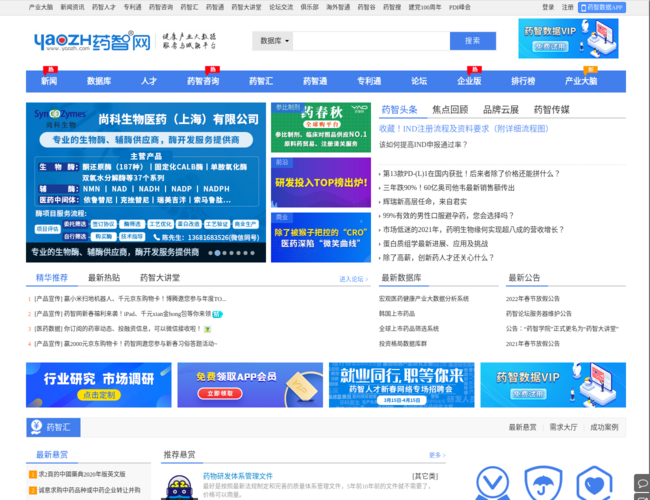Open 最新悬赏 in the 药智汇 header bar
Screen dimensions: 650x500
(522, 427)
